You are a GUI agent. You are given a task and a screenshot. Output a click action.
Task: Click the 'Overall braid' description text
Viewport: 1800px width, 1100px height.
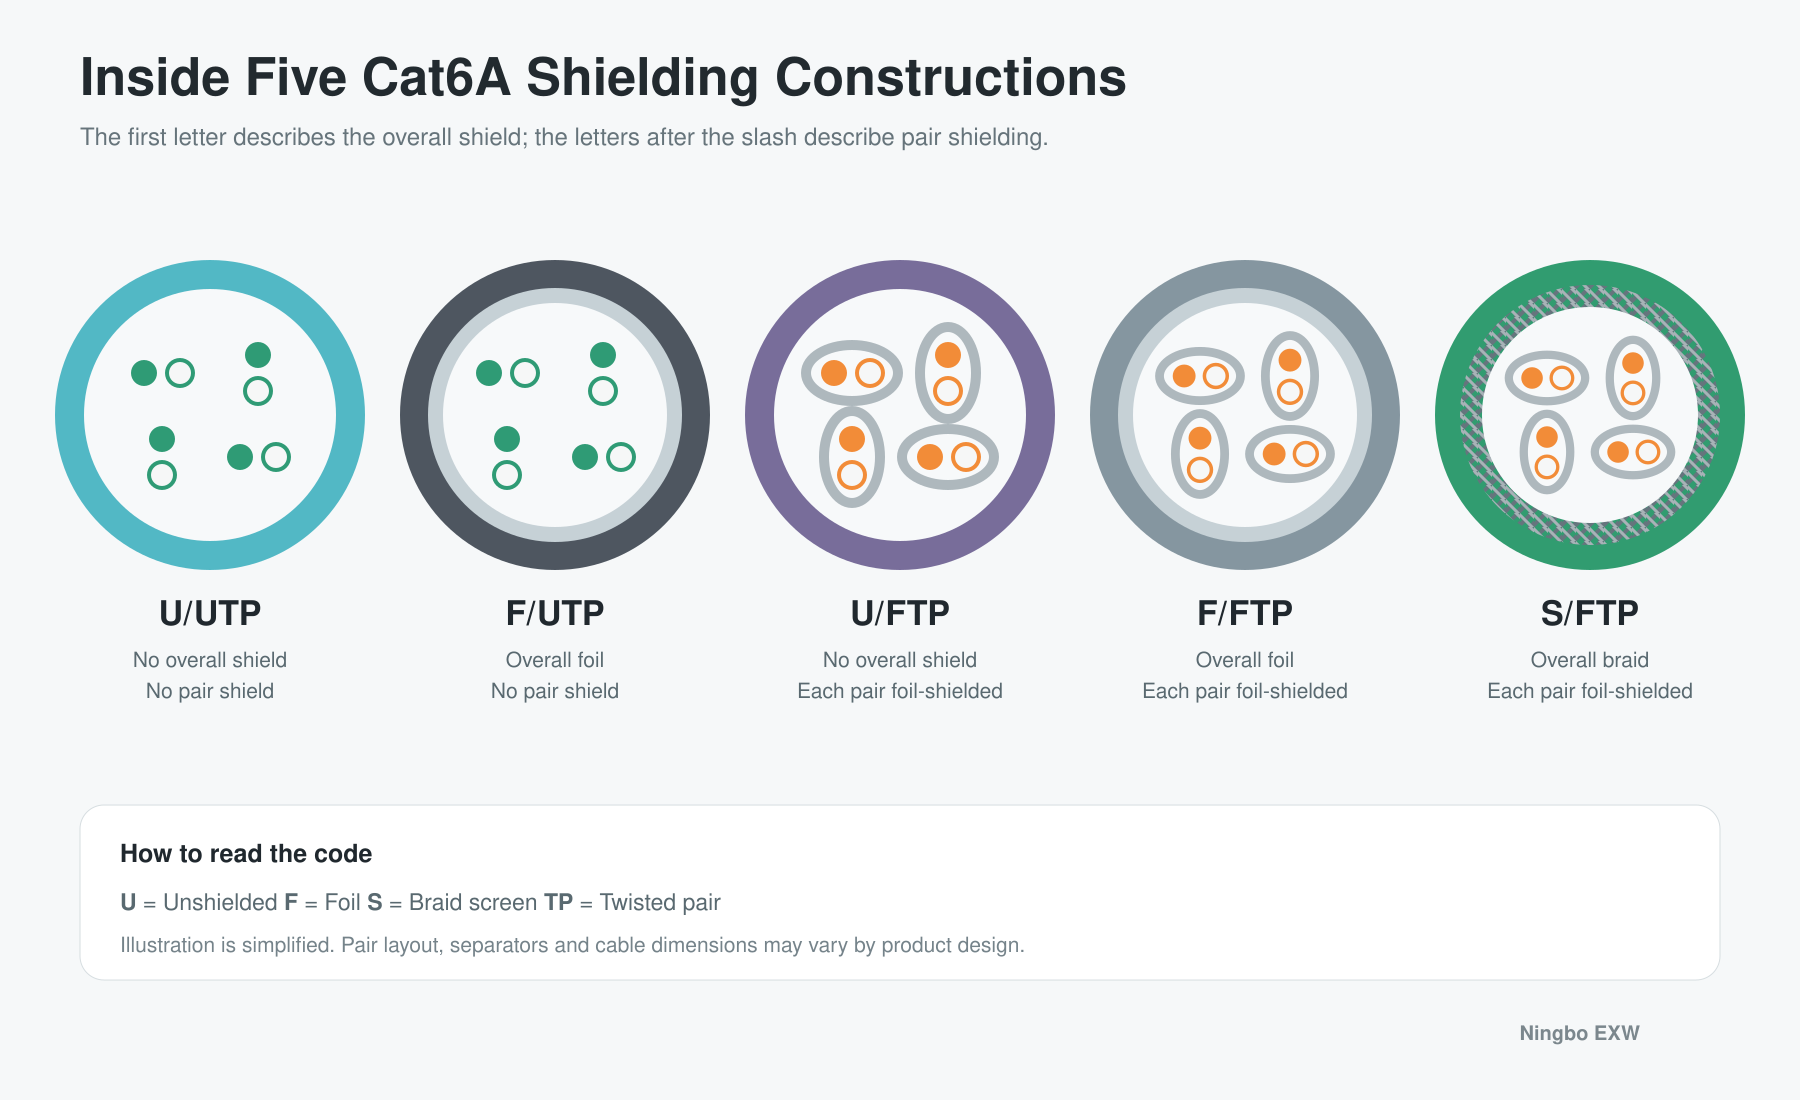(x=1590, y=660)
